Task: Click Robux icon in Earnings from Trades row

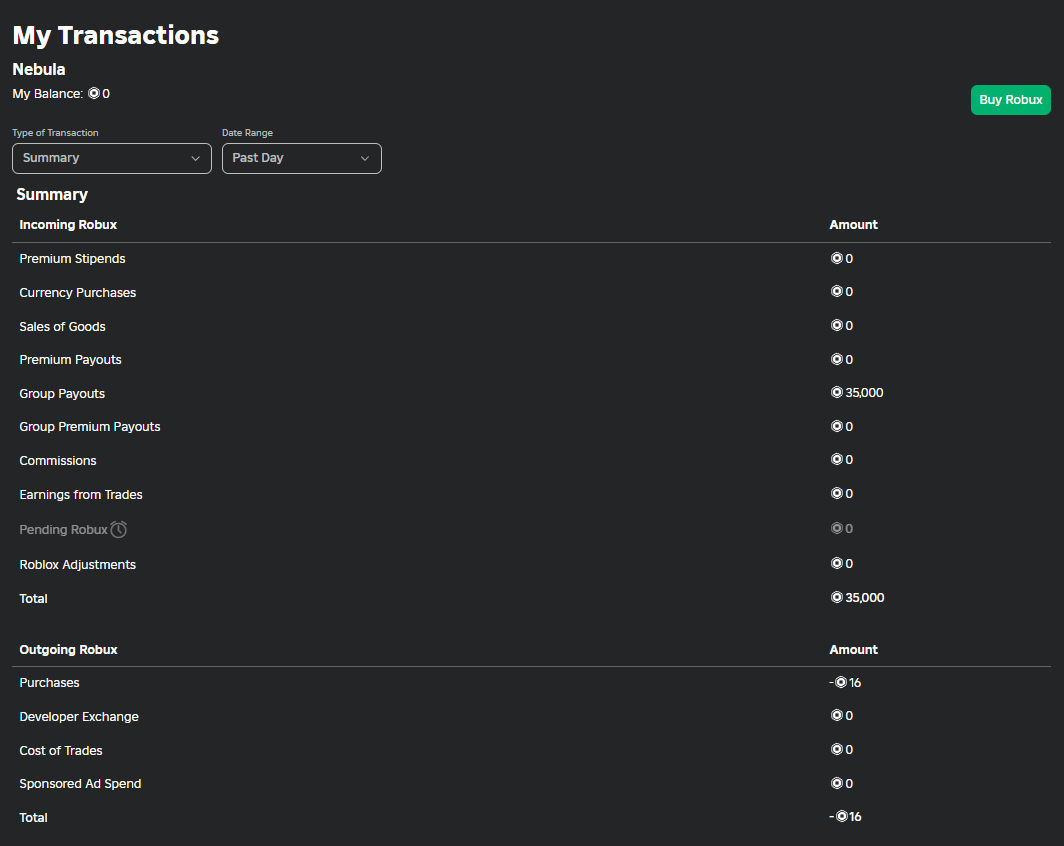Action: click(837, 493)
